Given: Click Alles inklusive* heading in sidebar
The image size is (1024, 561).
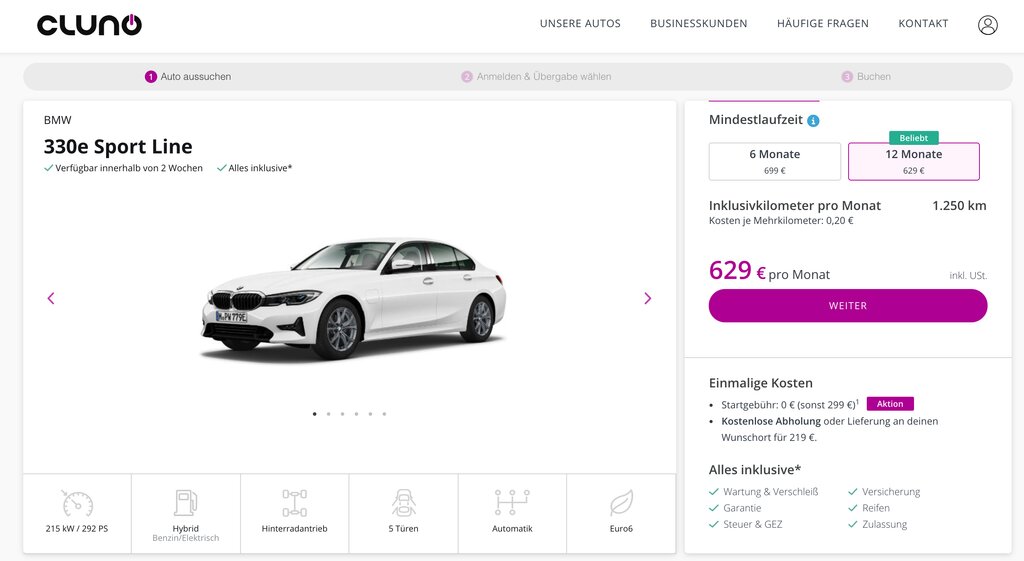Looking at the screenshot, I should point(755,470).
